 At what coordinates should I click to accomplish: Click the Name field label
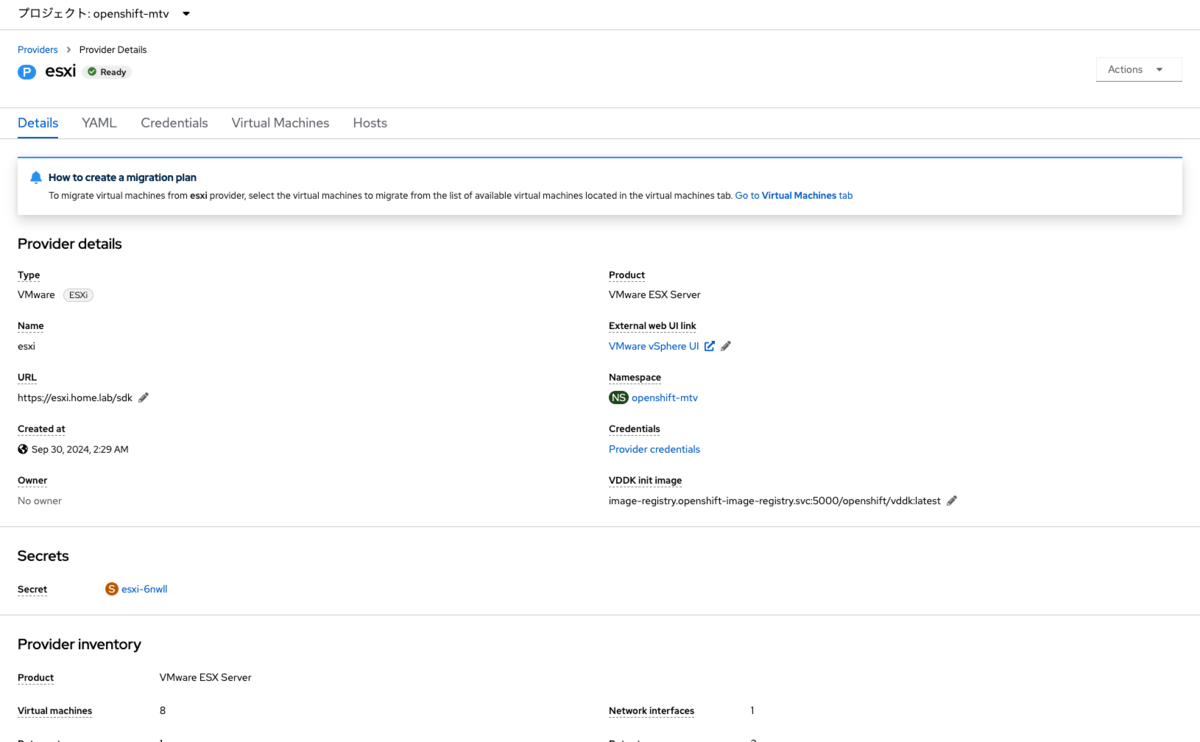[x=31, y=326]
